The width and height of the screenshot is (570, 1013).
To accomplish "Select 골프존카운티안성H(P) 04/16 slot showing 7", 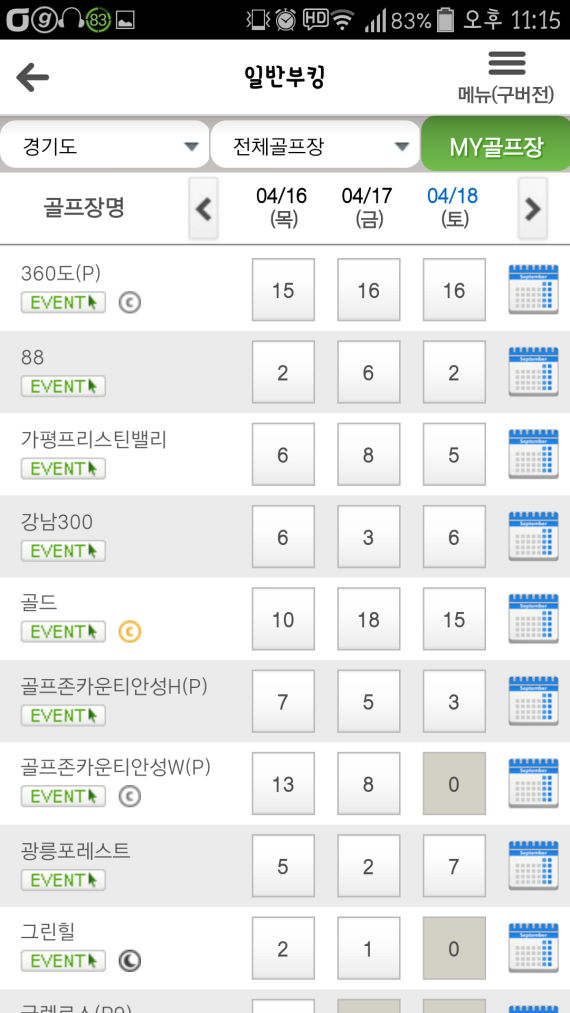I will (283, 702).
